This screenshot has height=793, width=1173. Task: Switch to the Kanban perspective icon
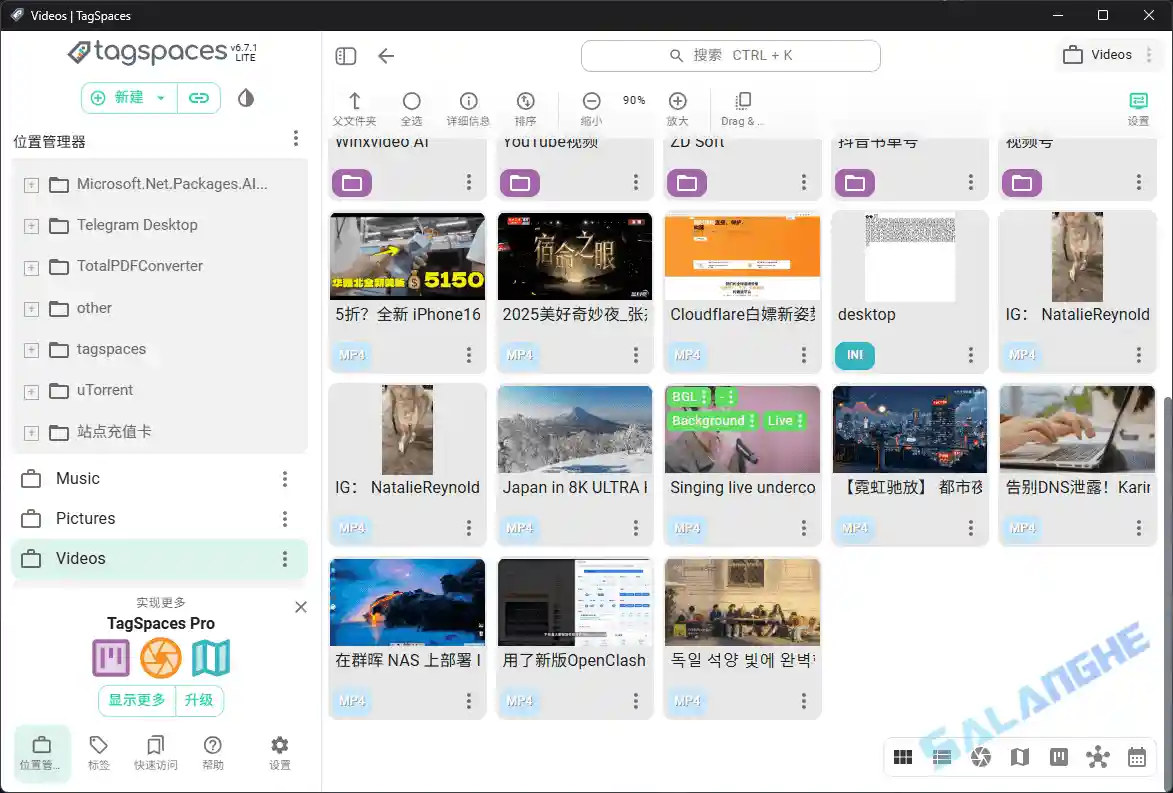tap(1058, 757)
